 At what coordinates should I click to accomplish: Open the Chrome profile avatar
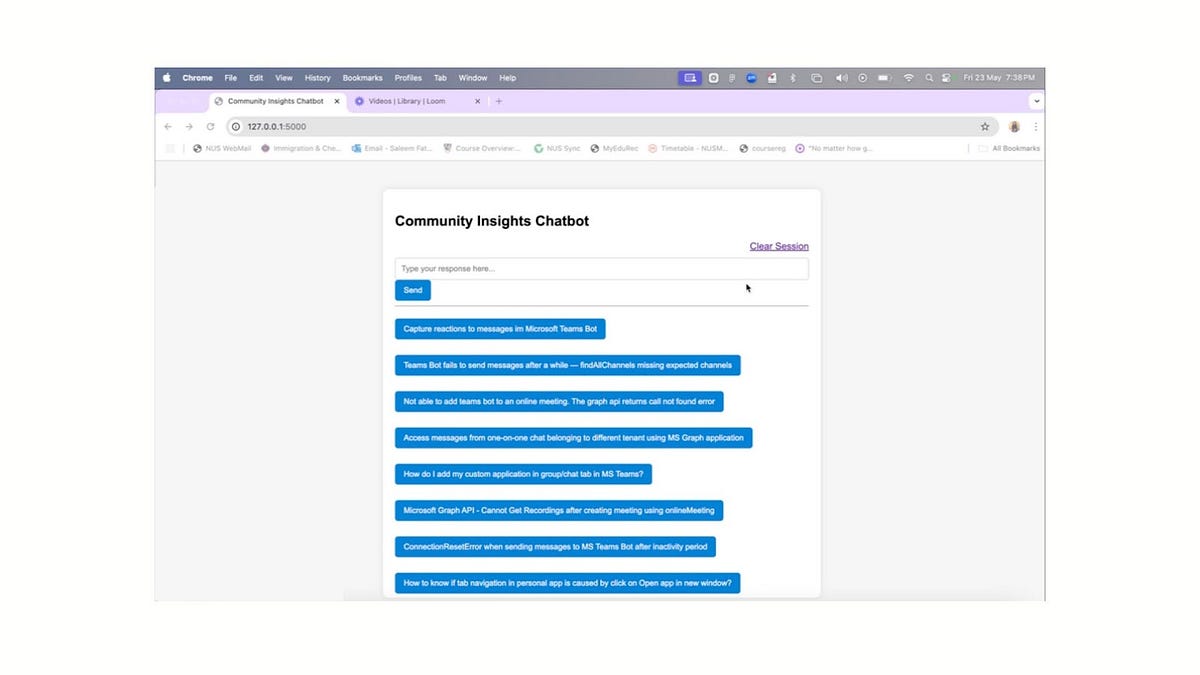(x=1014, y=127)
